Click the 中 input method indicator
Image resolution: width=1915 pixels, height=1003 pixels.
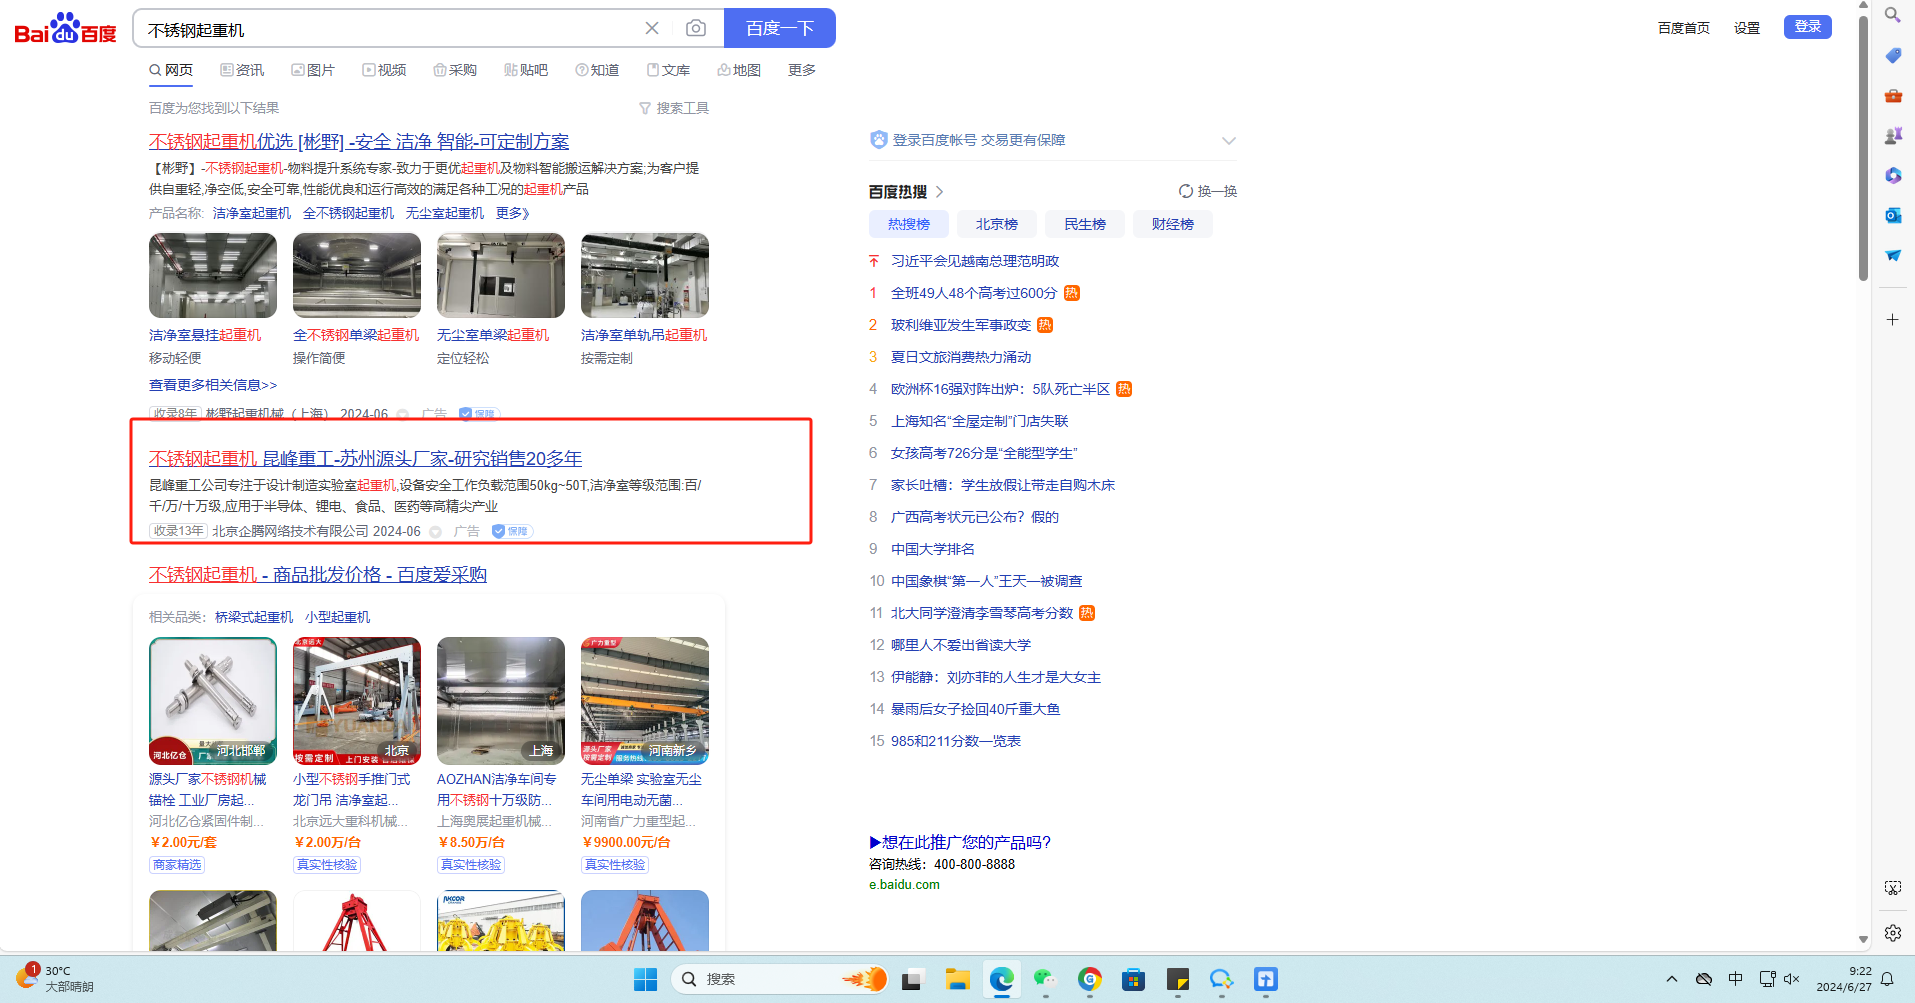1735,979
